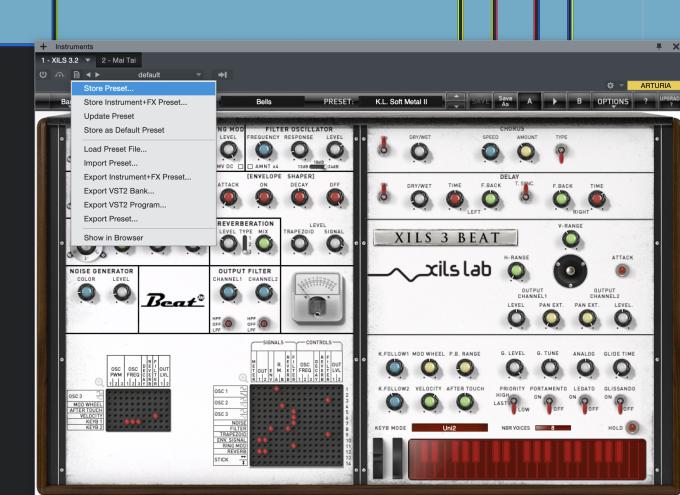Screen dimensions: 680x495
Task: Flip the PRIORITY high/low switch
Action: [513, 405]
